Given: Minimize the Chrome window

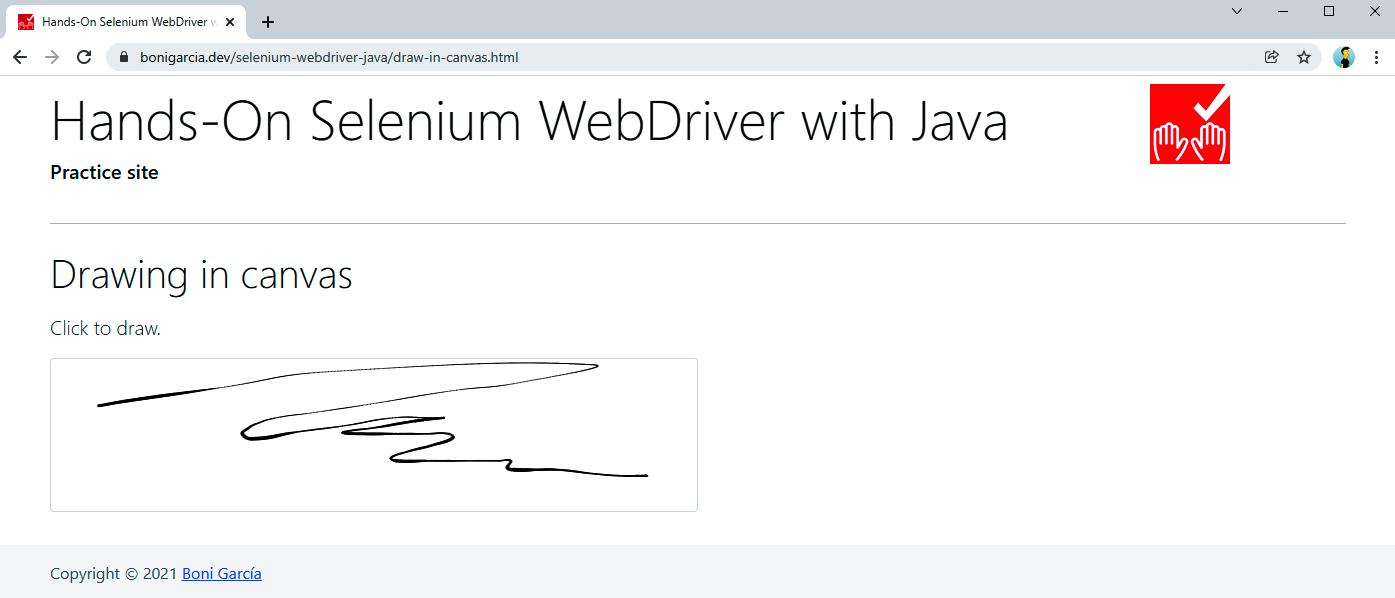Looking at the screenshot, I should 1283,11.
